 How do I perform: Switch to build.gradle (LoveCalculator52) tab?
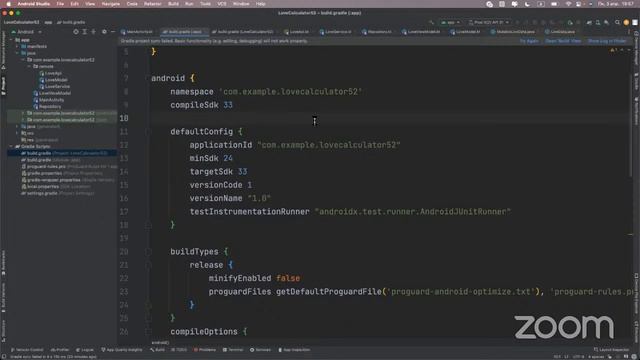coord(242,31)
